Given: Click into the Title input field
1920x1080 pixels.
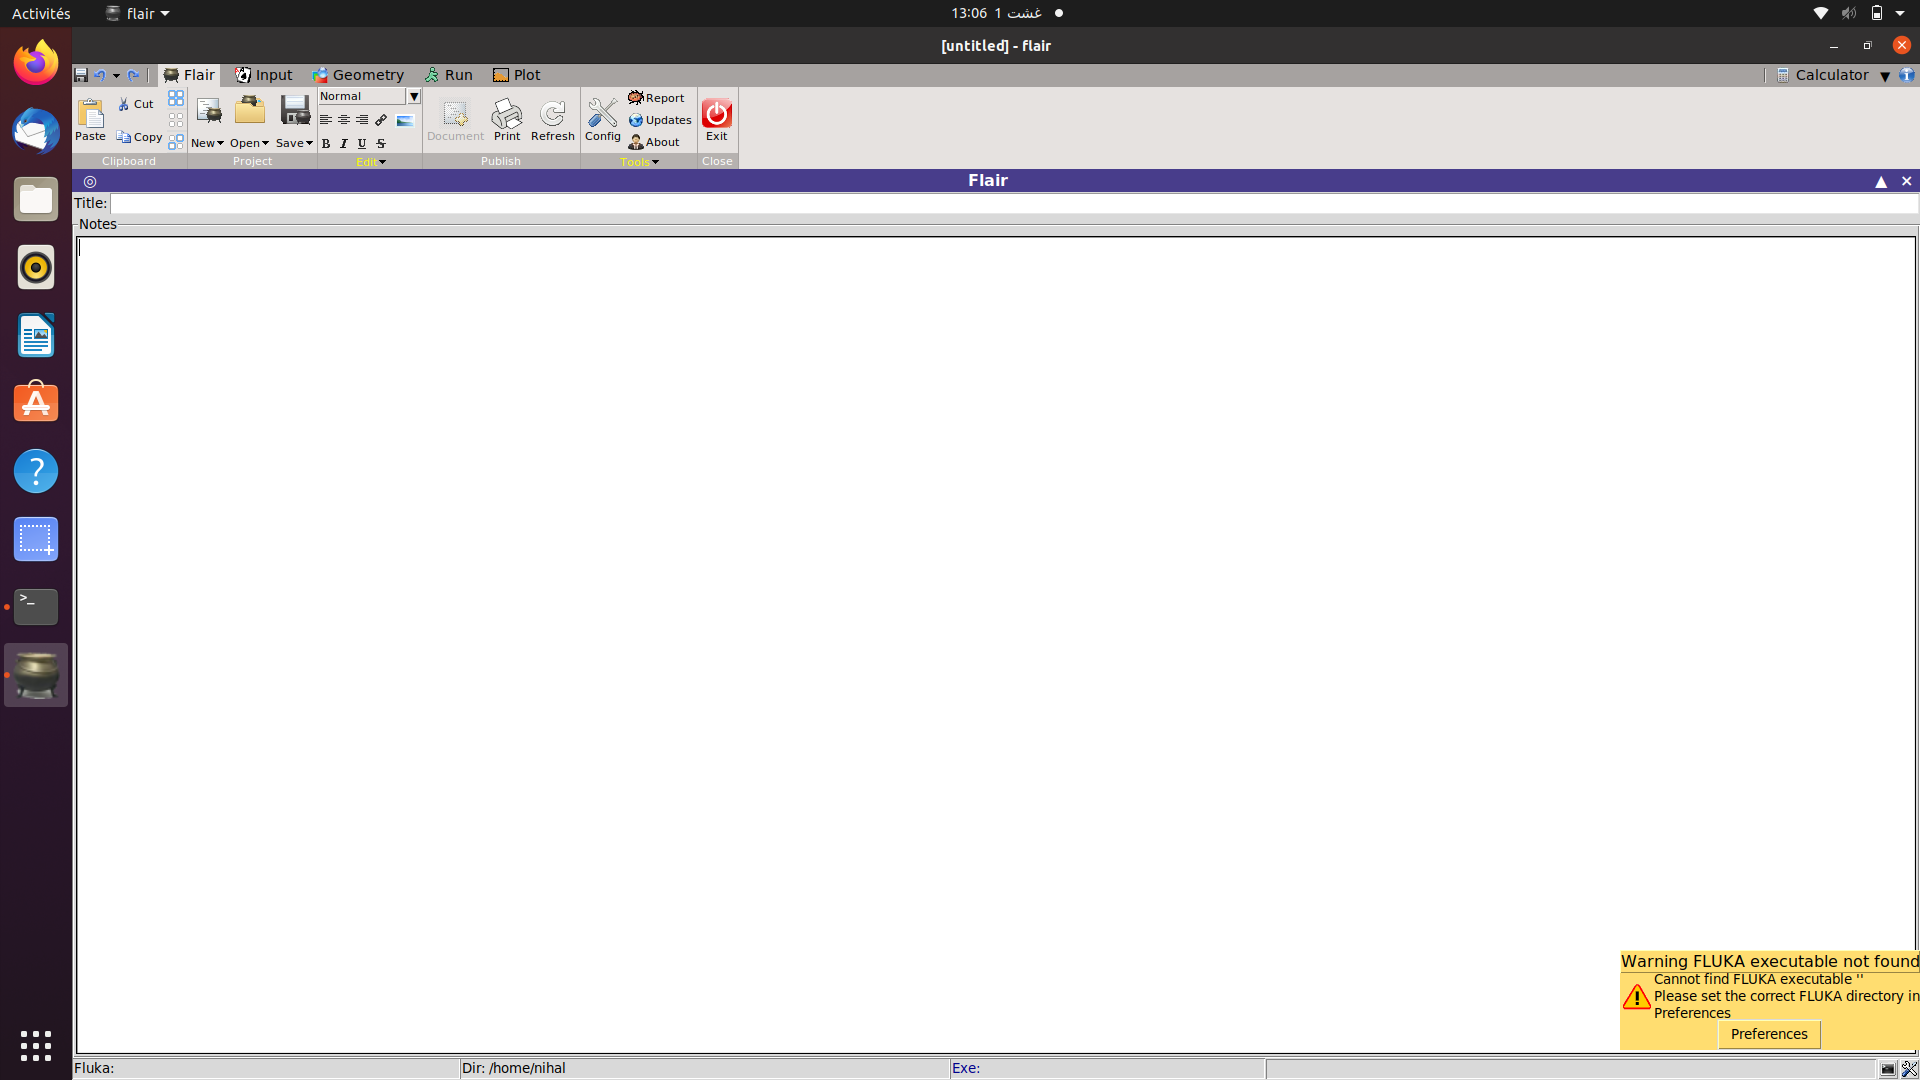Looking at the screenshot, I should (1014, 203).
